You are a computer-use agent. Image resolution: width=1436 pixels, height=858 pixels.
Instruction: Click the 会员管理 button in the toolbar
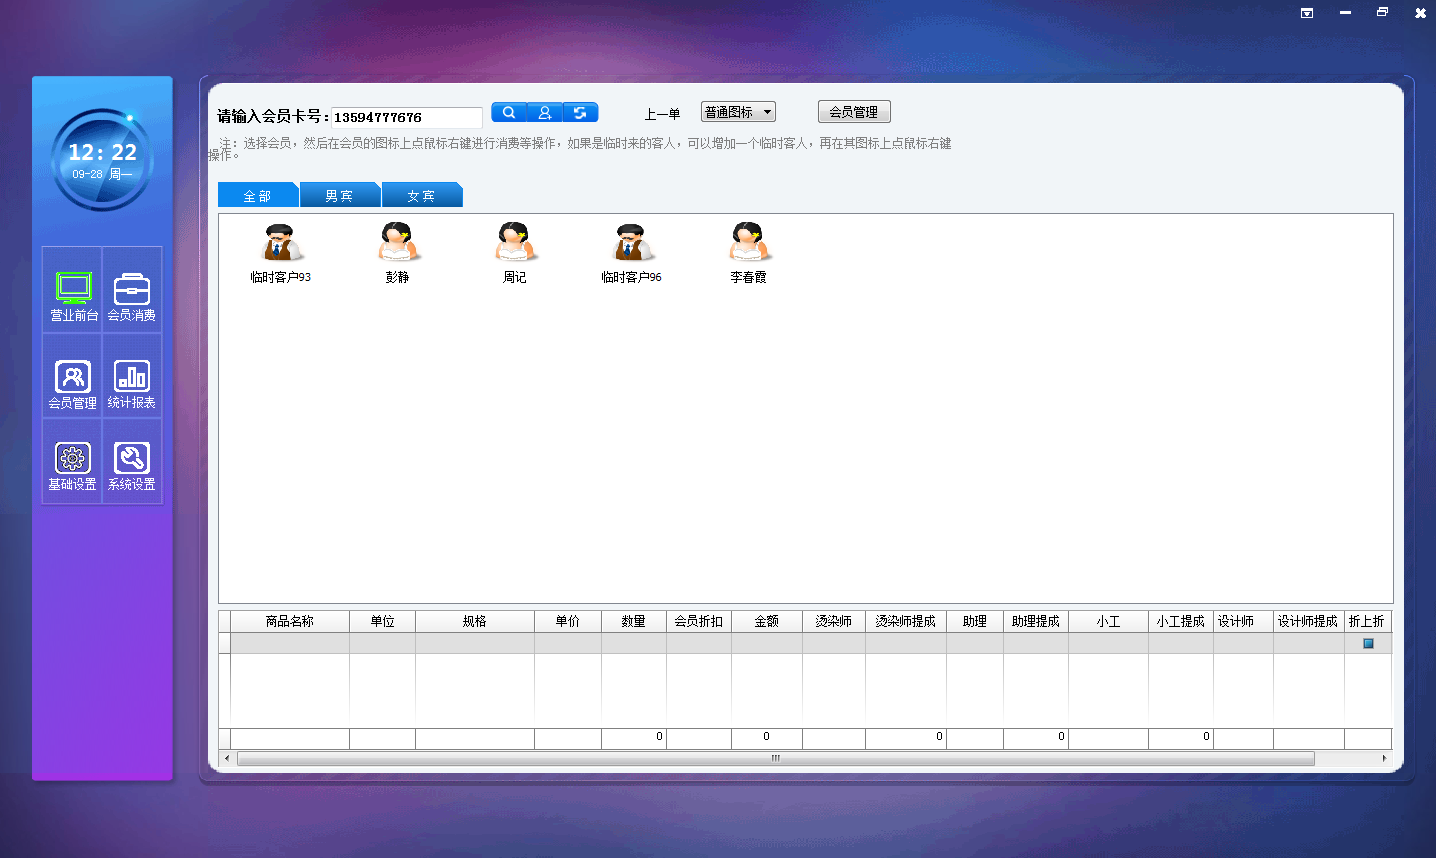click(853, 112)
